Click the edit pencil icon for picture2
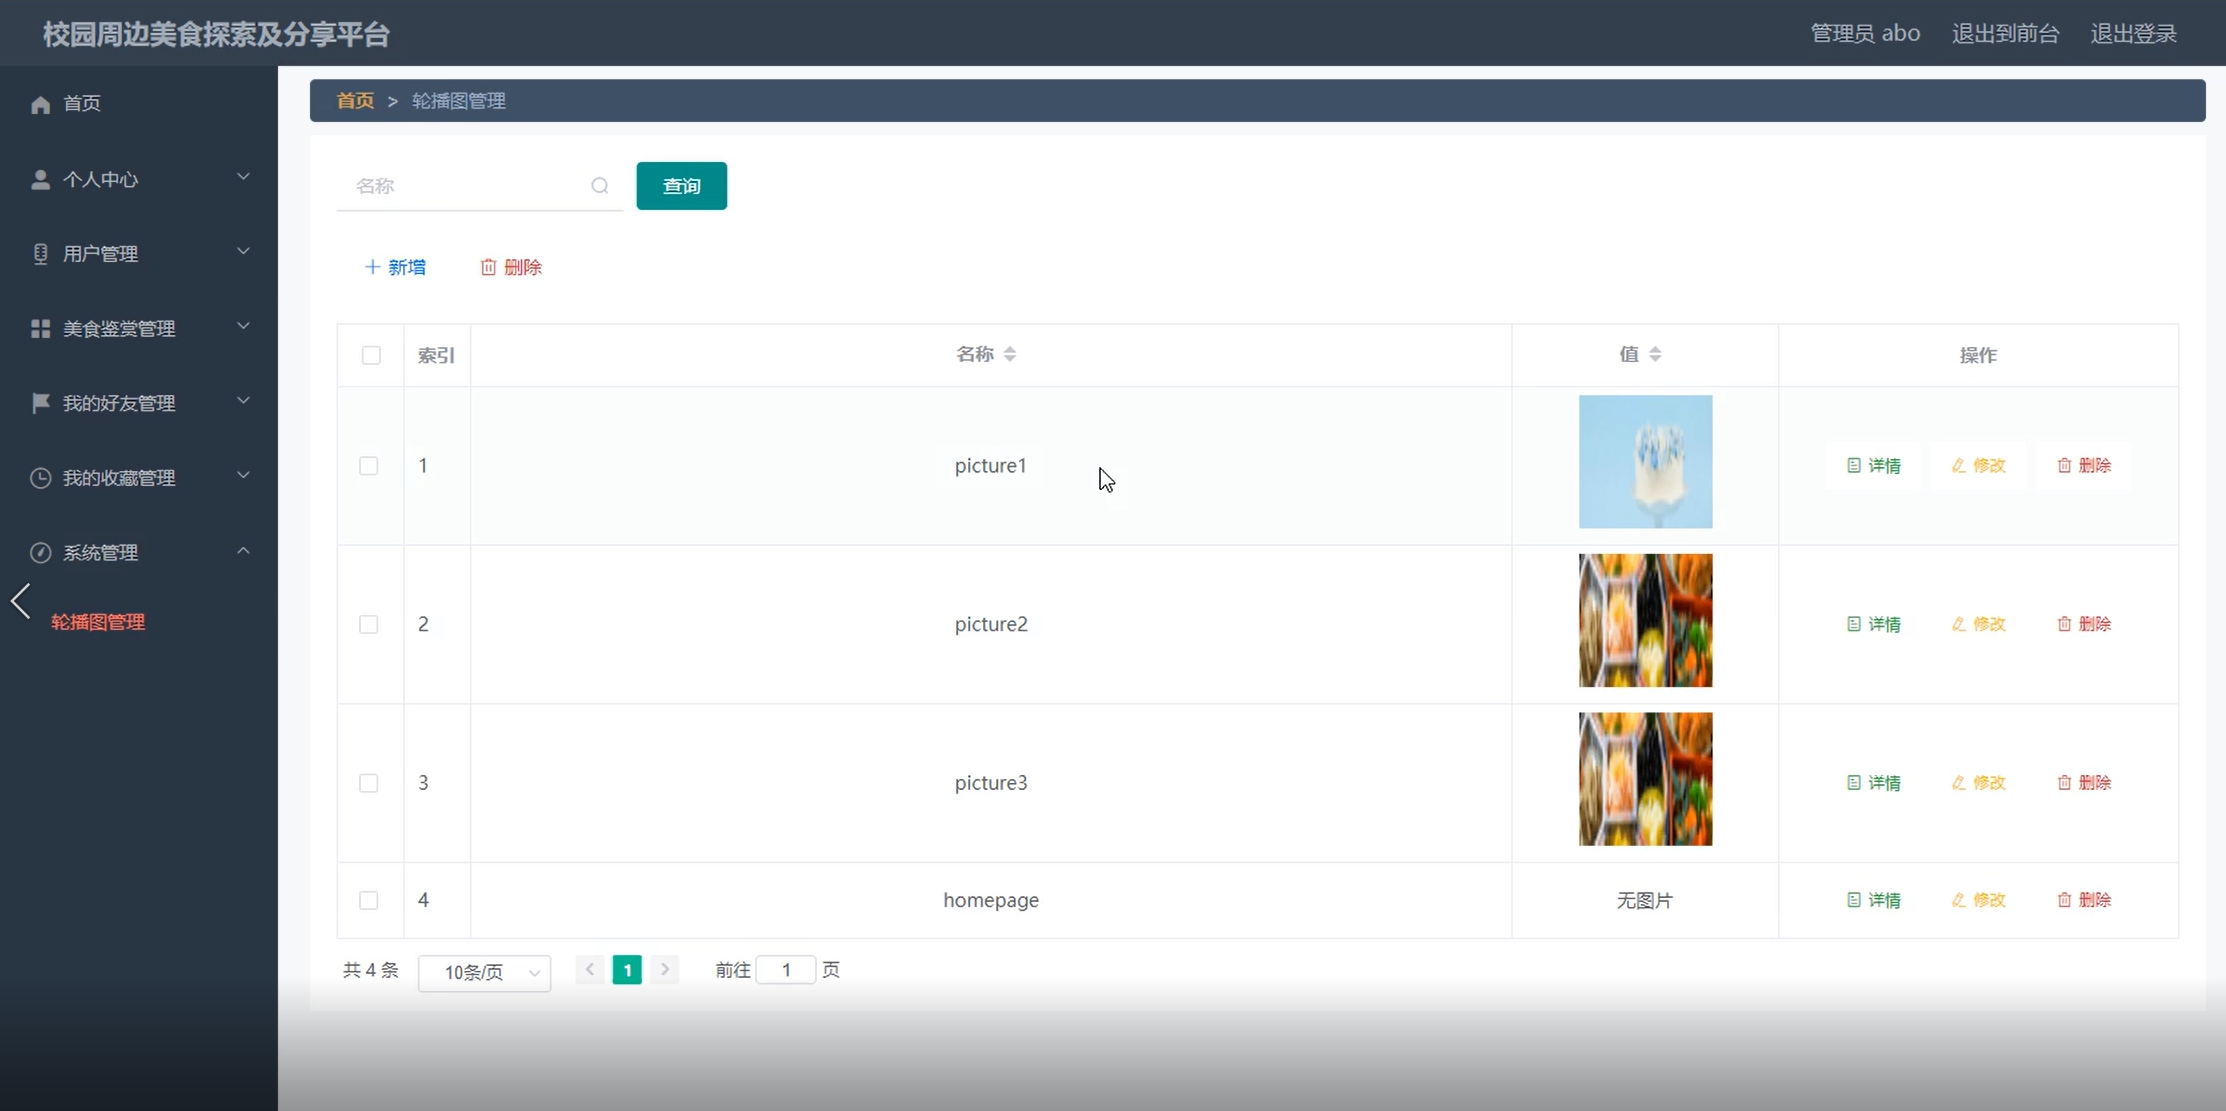The width and height of the screenshot is (2226, 1111). point(1958,624)
